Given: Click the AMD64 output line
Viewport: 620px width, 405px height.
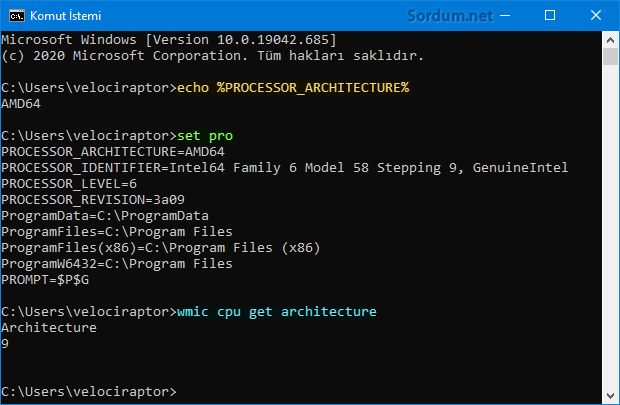Looking at the screenshot, I should [21, 104].
